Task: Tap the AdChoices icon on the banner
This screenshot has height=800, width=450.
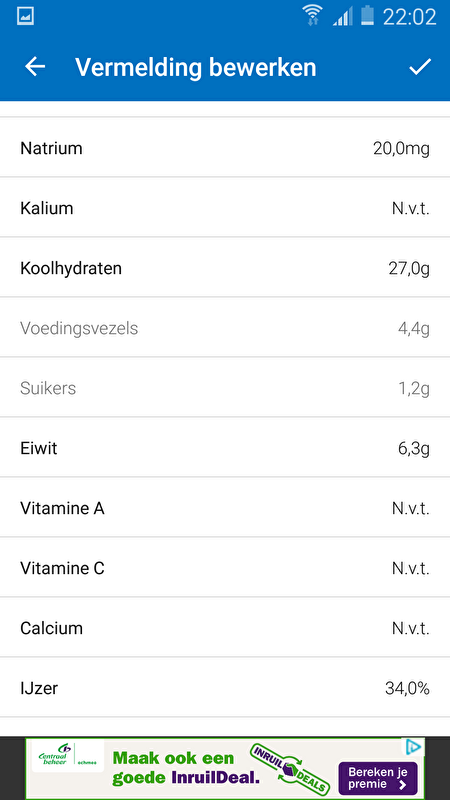Action: tap(413, 747)
